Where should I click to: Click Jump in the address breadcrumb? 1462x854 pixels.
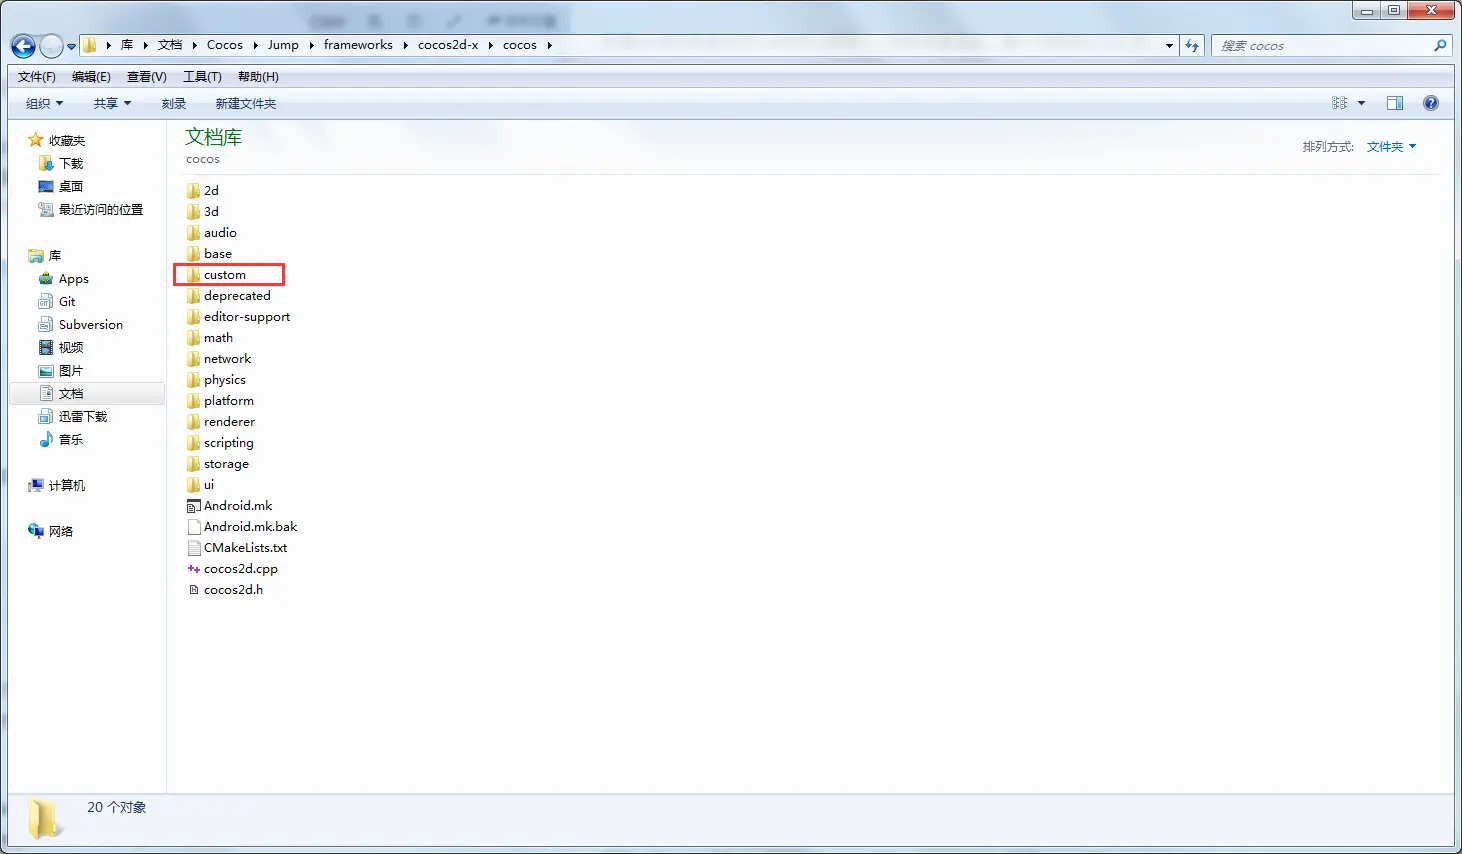[283, 45]
